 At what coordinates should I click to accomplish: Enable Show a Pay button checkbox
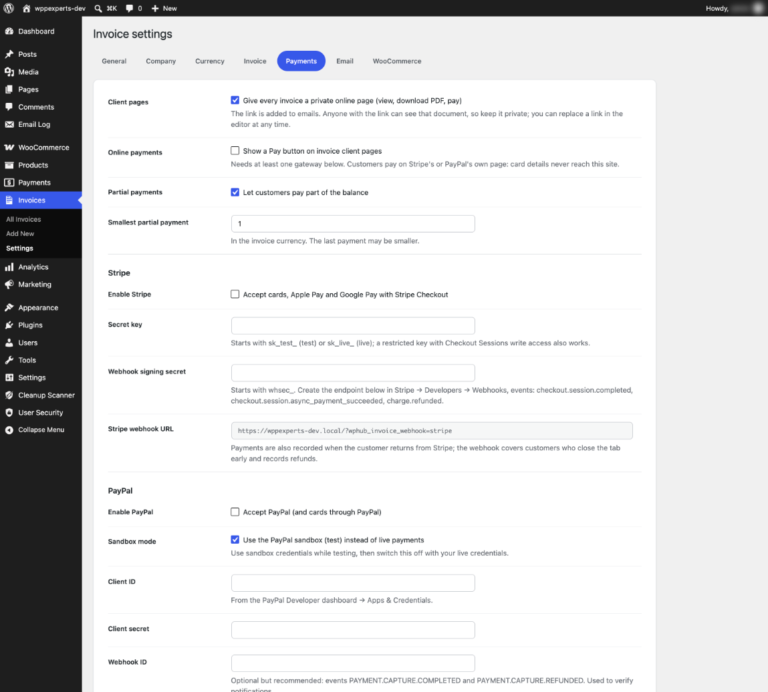235,151
